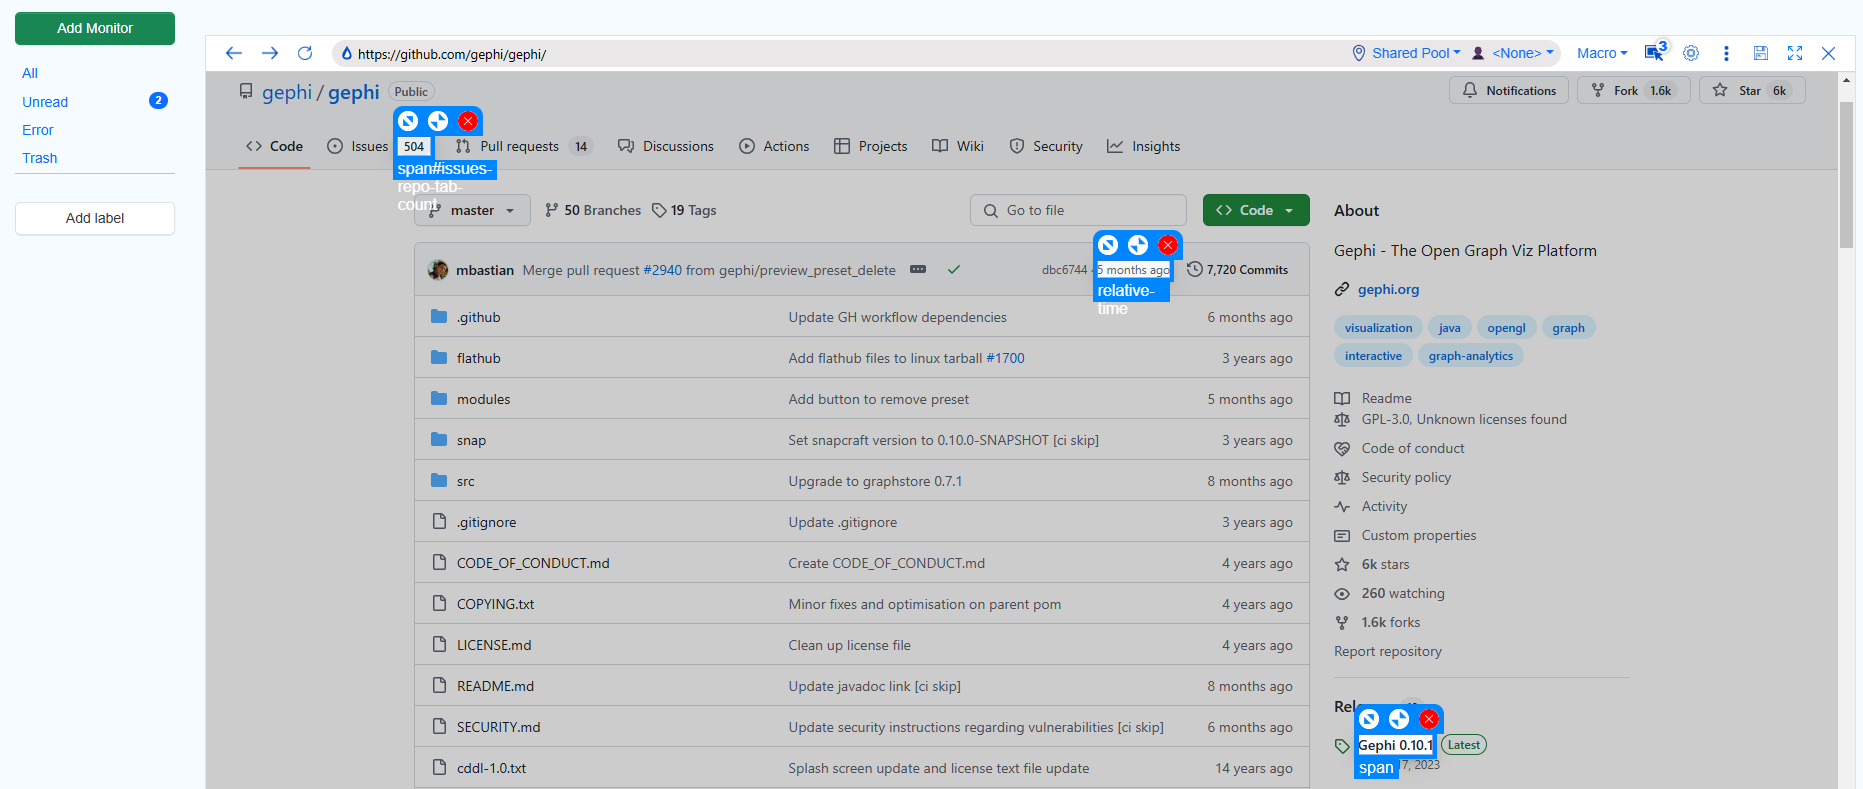
Task: Save the monitor with floppy disk icon
Action: point(1760,53)
